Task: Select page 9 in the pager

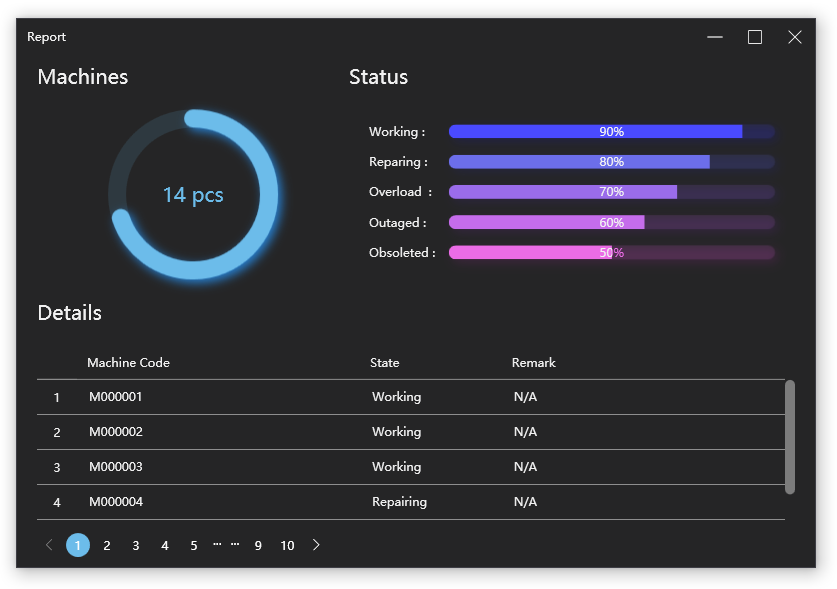Action: coord(258,545)
